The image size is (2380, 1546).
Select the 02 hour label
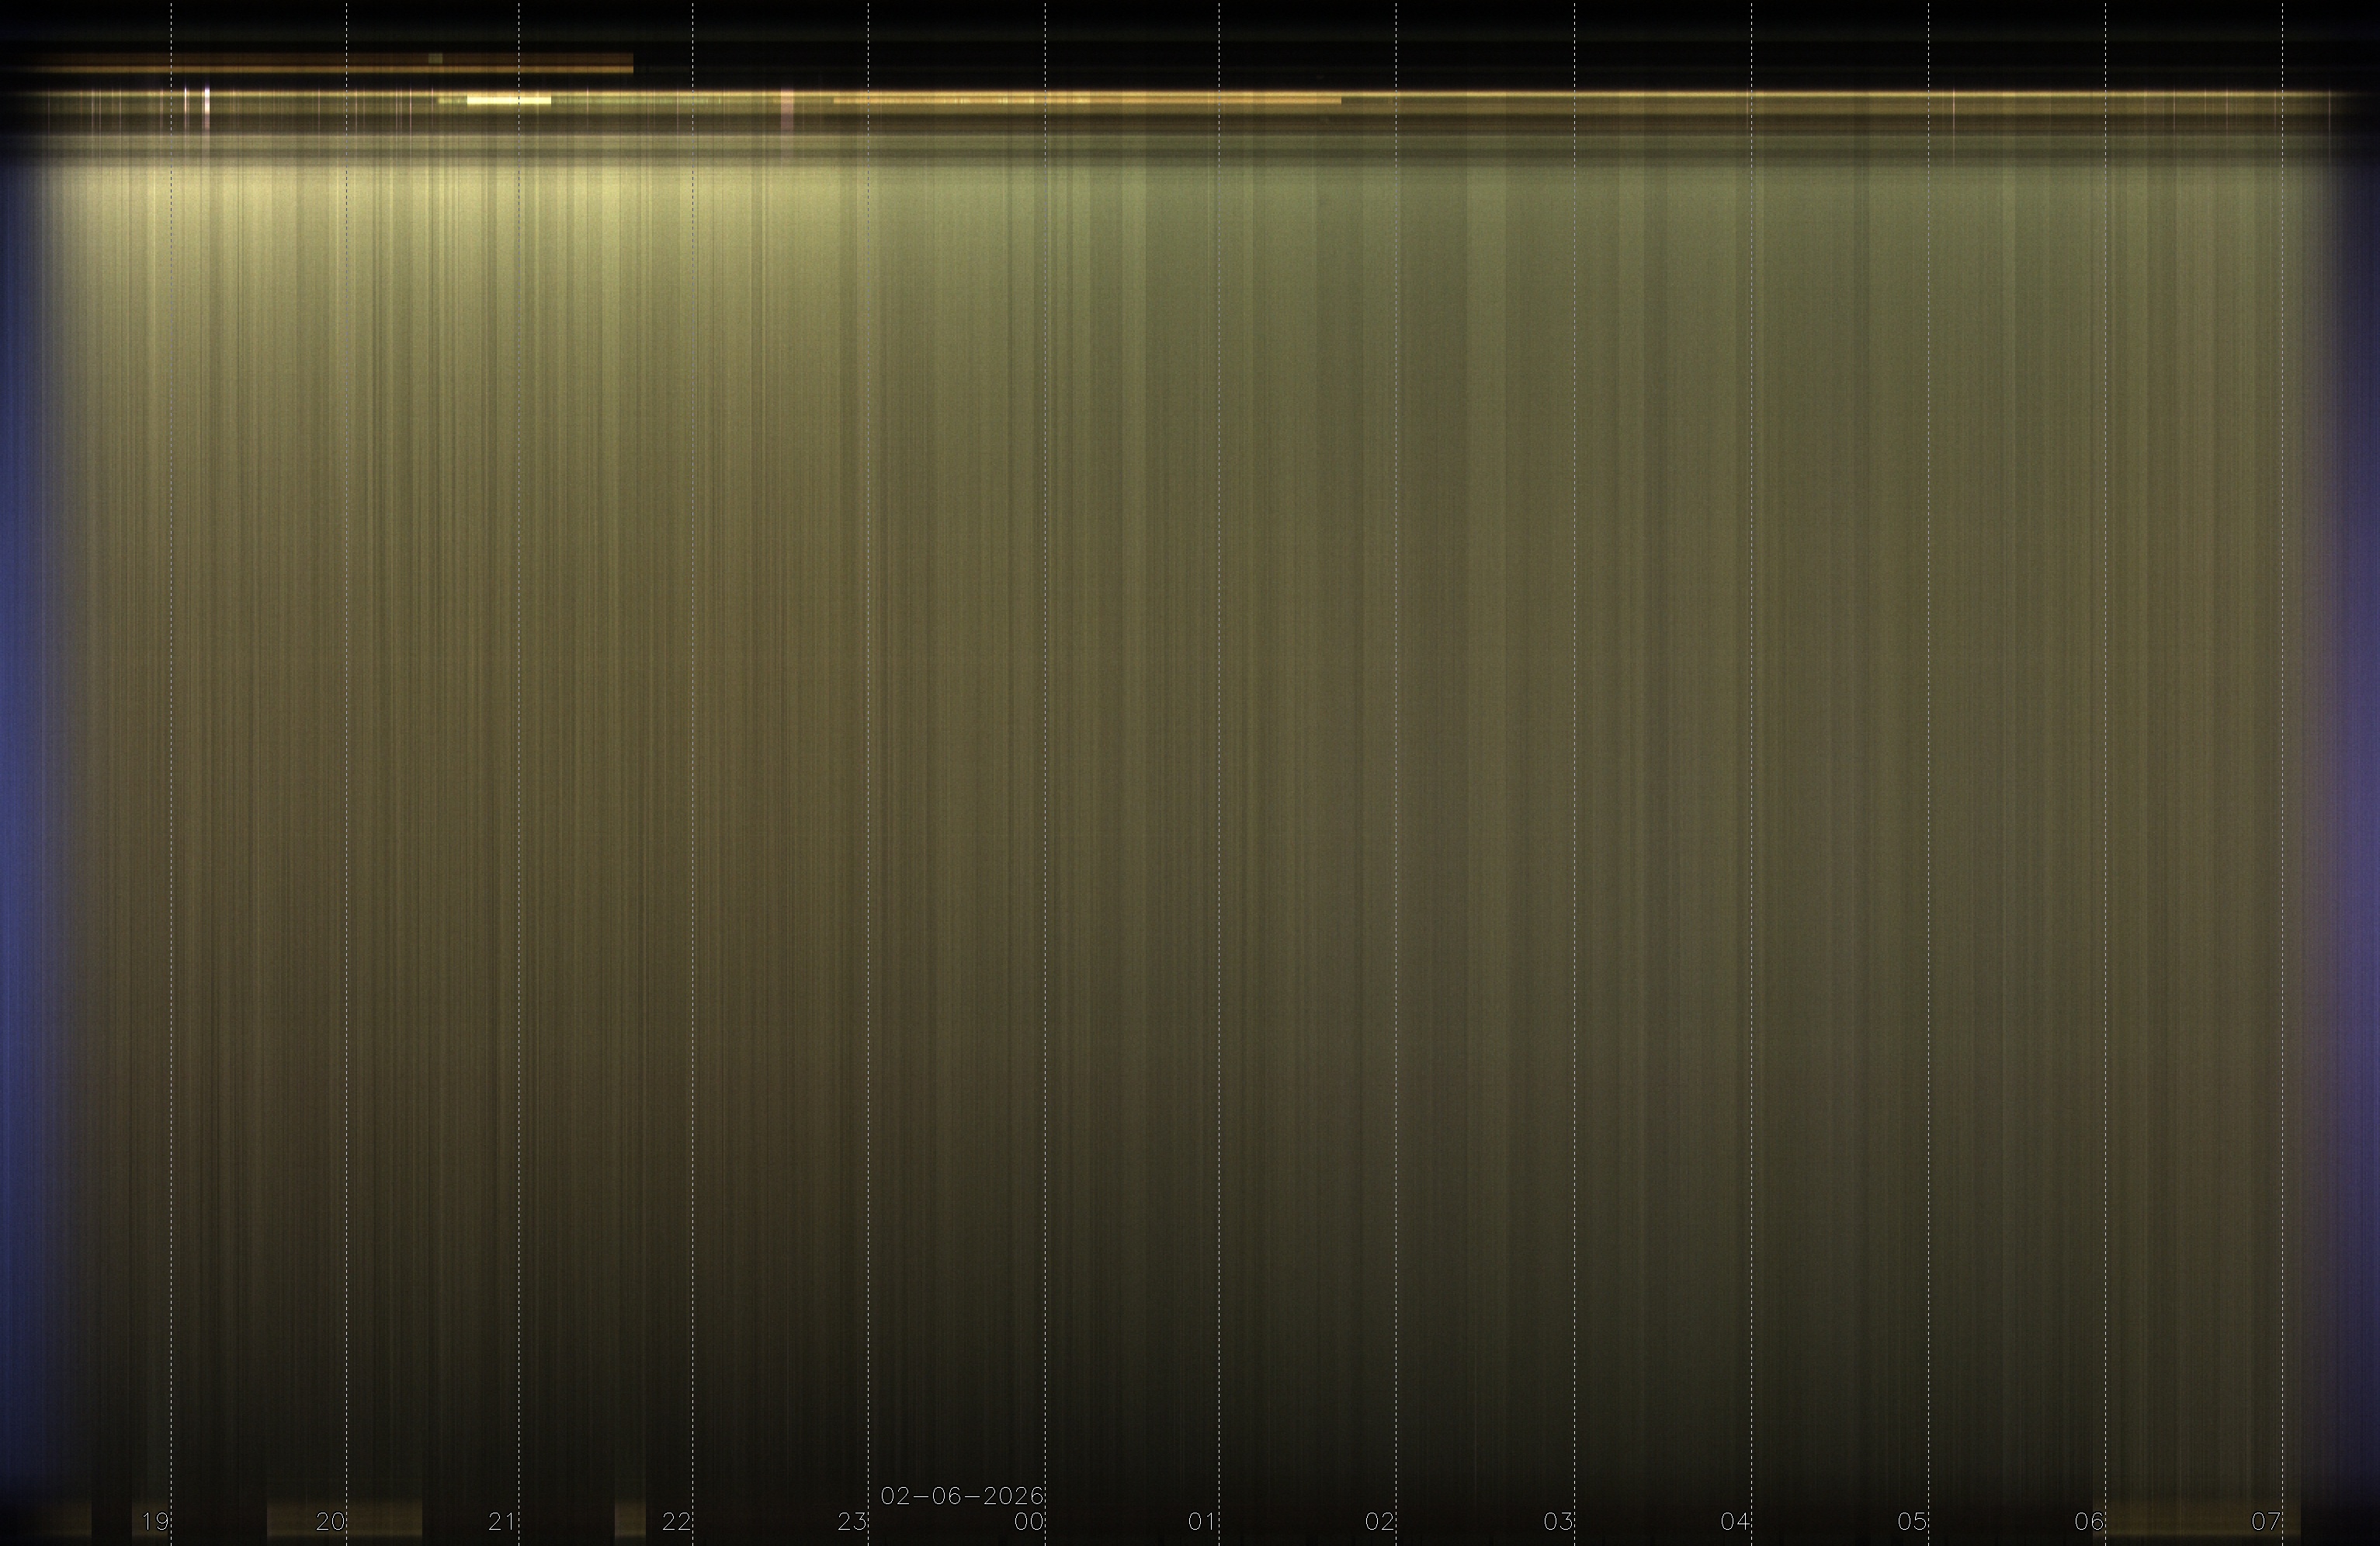coord(1380,1521)
